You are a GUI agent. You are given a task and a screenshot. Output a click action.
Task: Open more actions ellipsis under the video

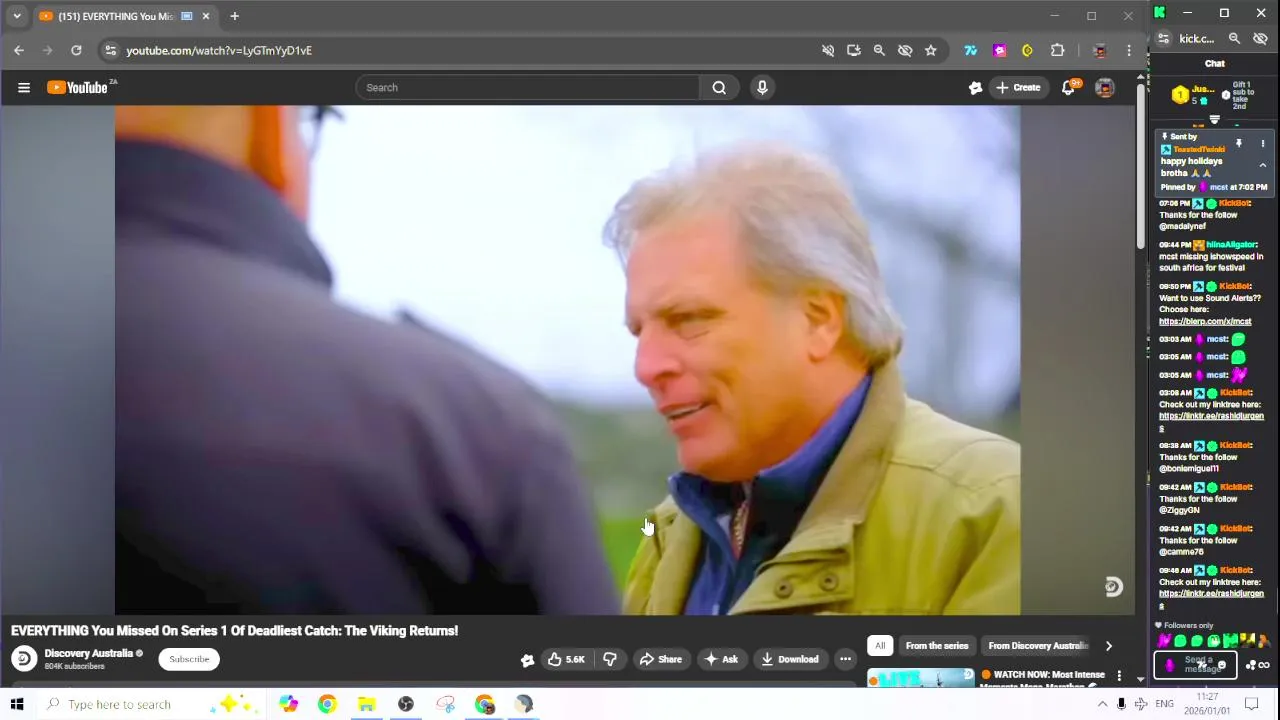click(x=845, y=659)
